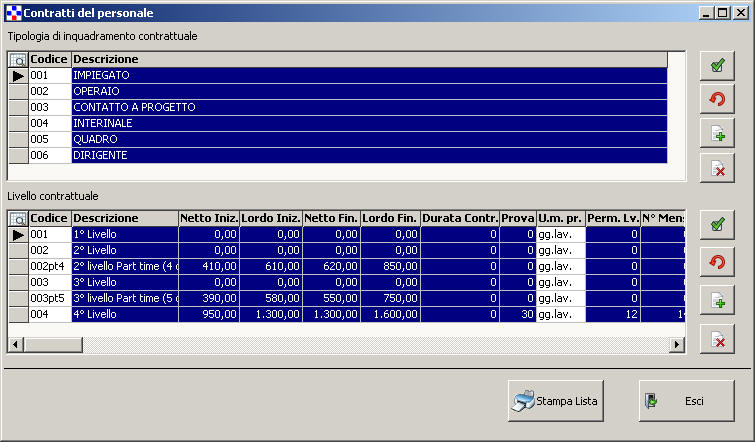755x442 pixels.
Task: Delete record icon beside Livello contrattuale table
Action: pos(717,340)
